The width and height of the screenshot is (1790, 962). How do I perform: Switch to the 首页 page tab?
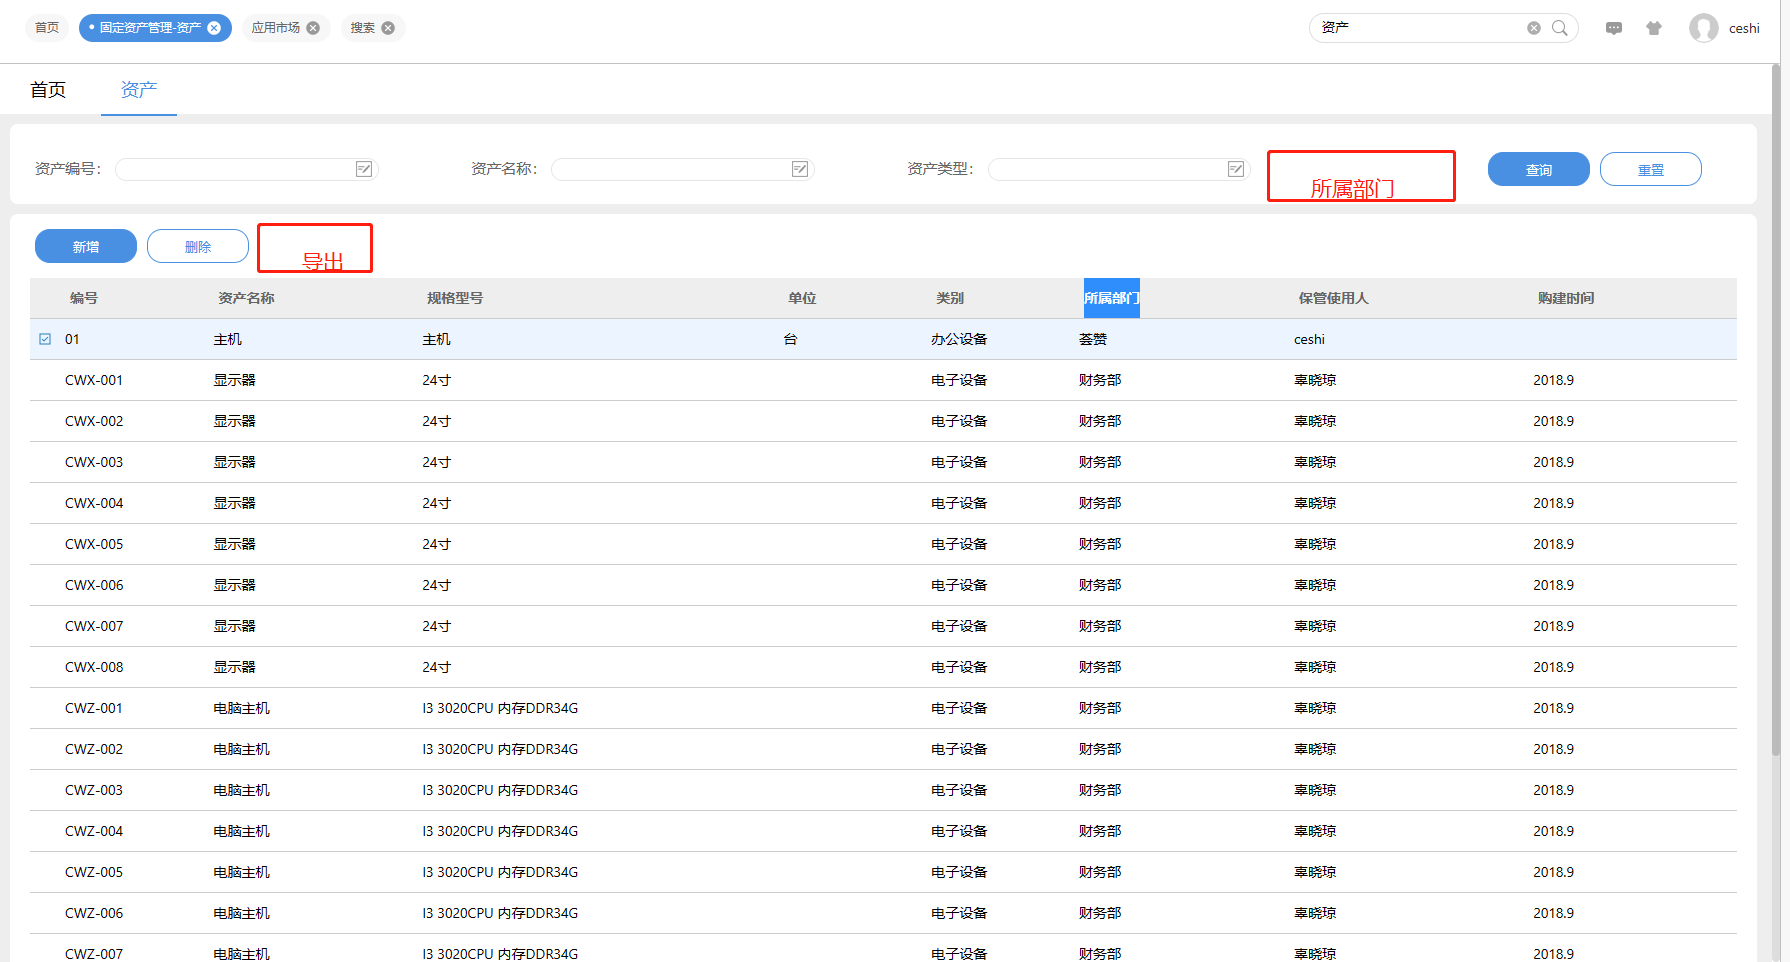pos(48,90)
